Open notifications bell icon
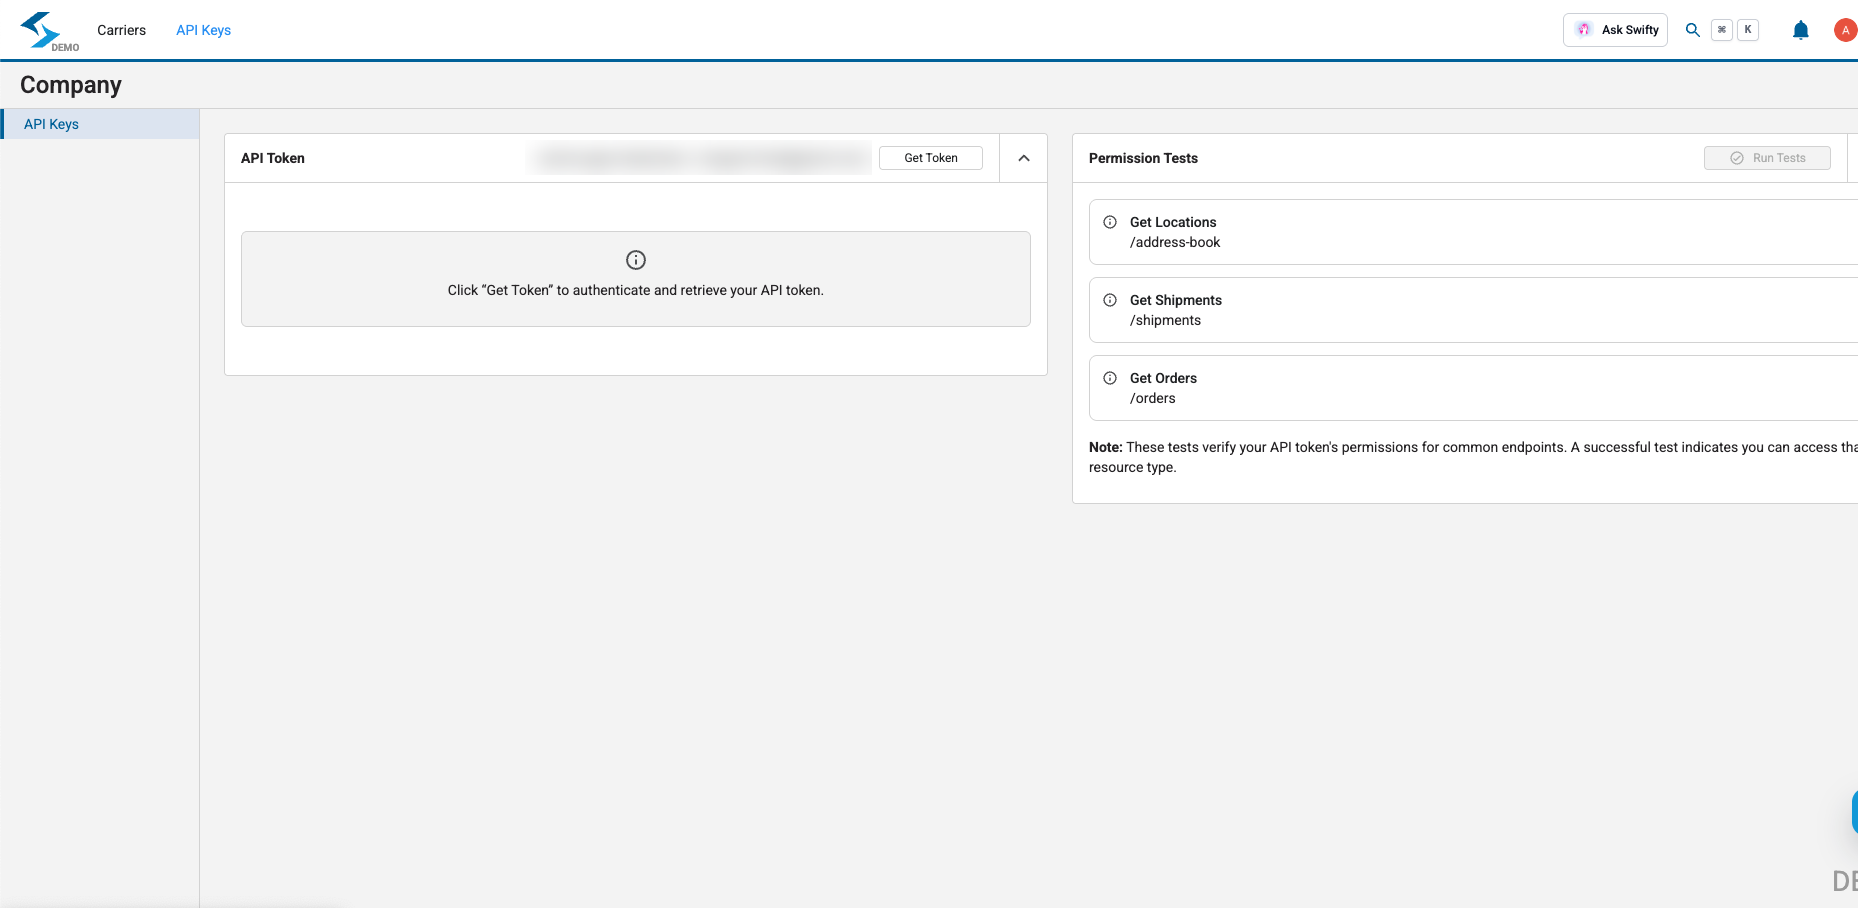The height and width of the screenshot is (908, 1858). pyautogui.click(x=1801, y=30)
